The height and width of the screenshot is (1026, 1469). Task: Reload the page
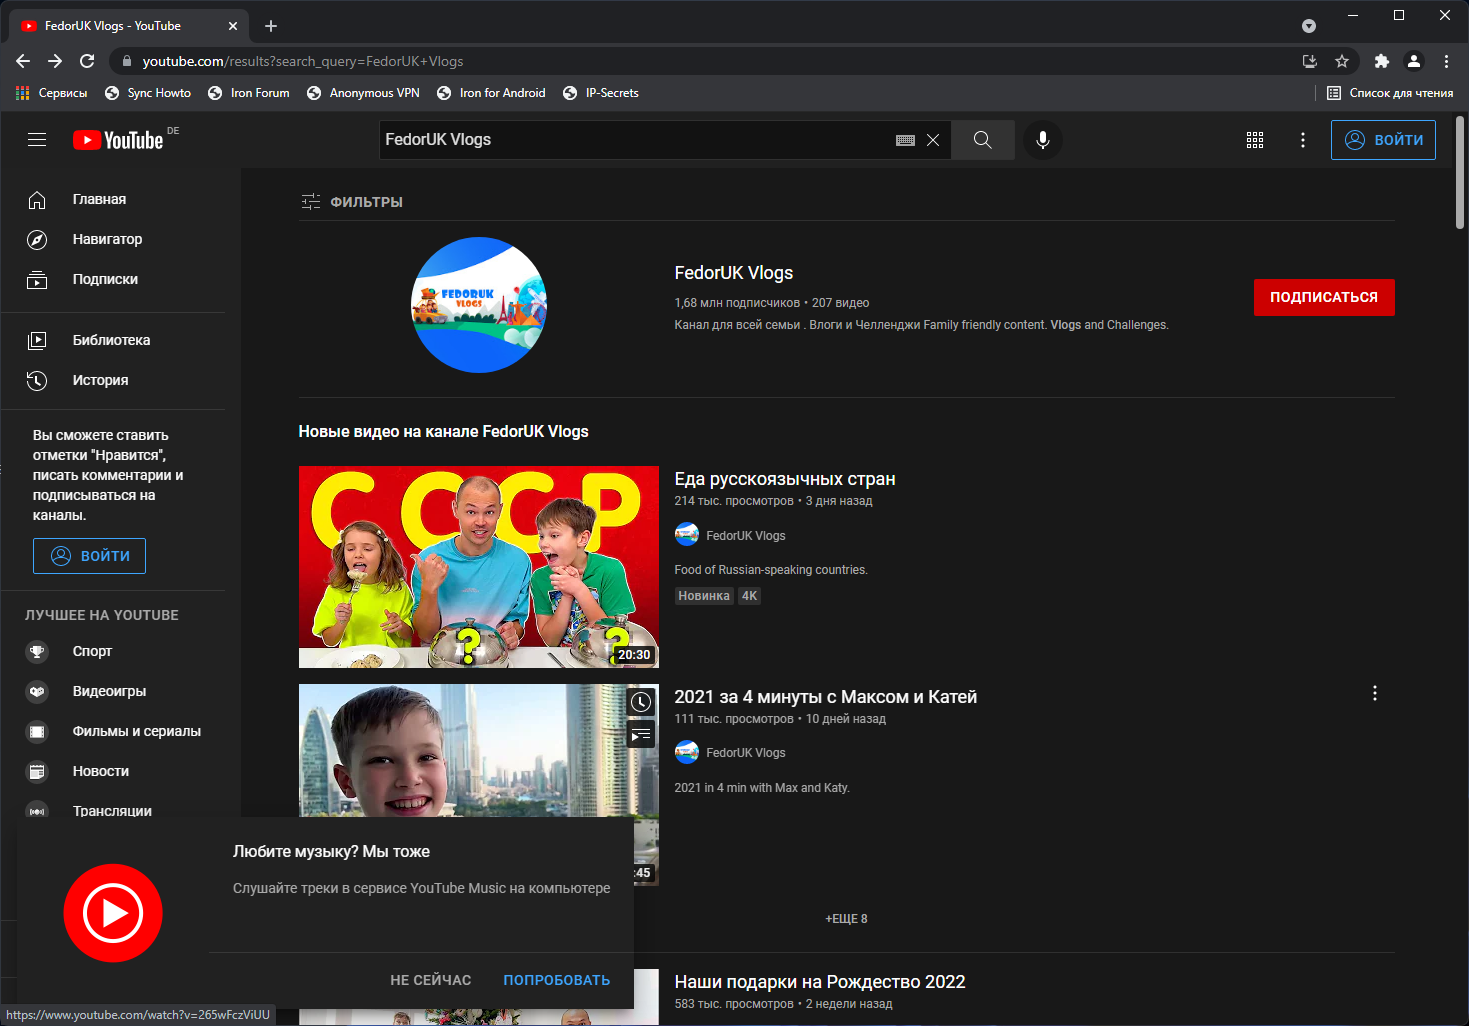click(x=87, y=61)
